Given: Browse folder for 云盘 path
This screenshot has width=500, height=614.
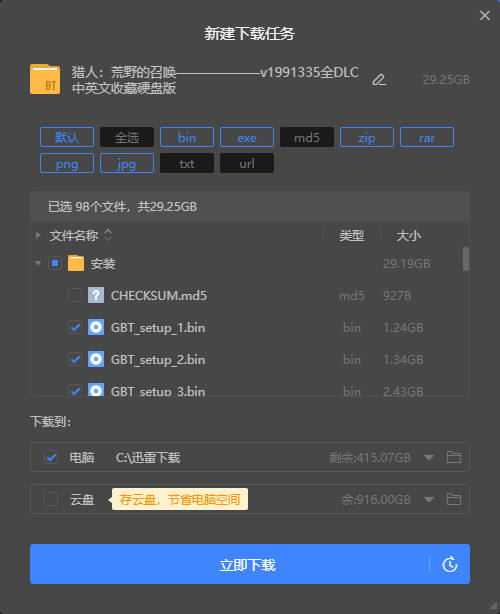Looking at the screenshot, I should coord(454,499).
